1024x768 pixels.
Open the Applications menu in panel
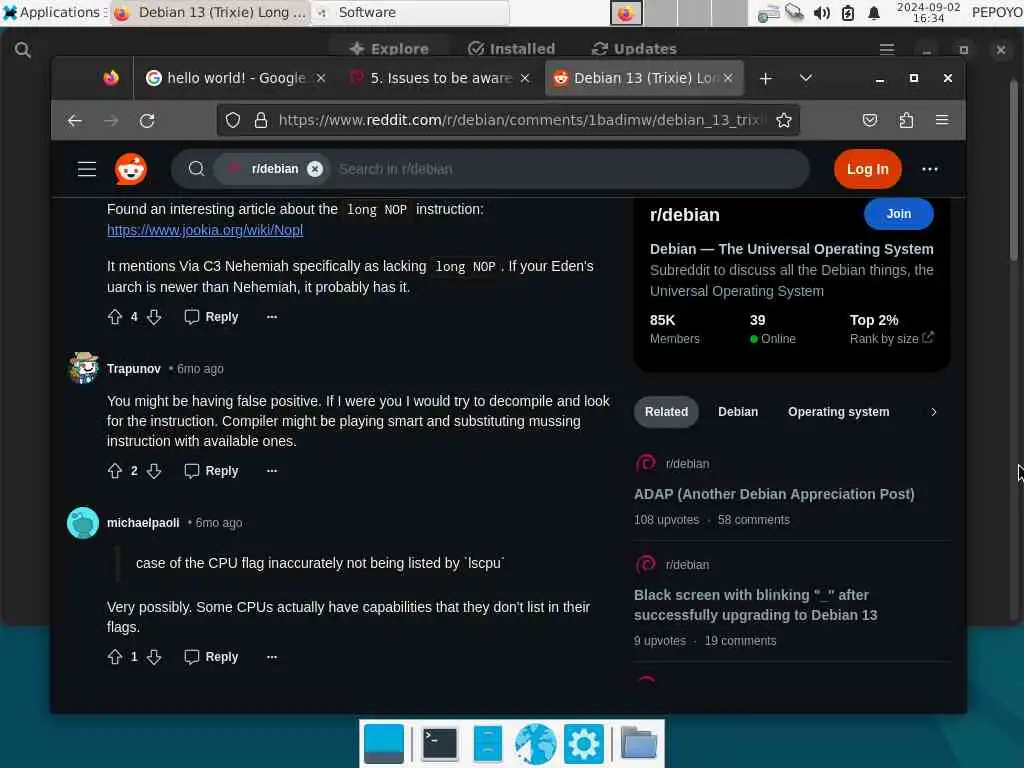(54, 12)
